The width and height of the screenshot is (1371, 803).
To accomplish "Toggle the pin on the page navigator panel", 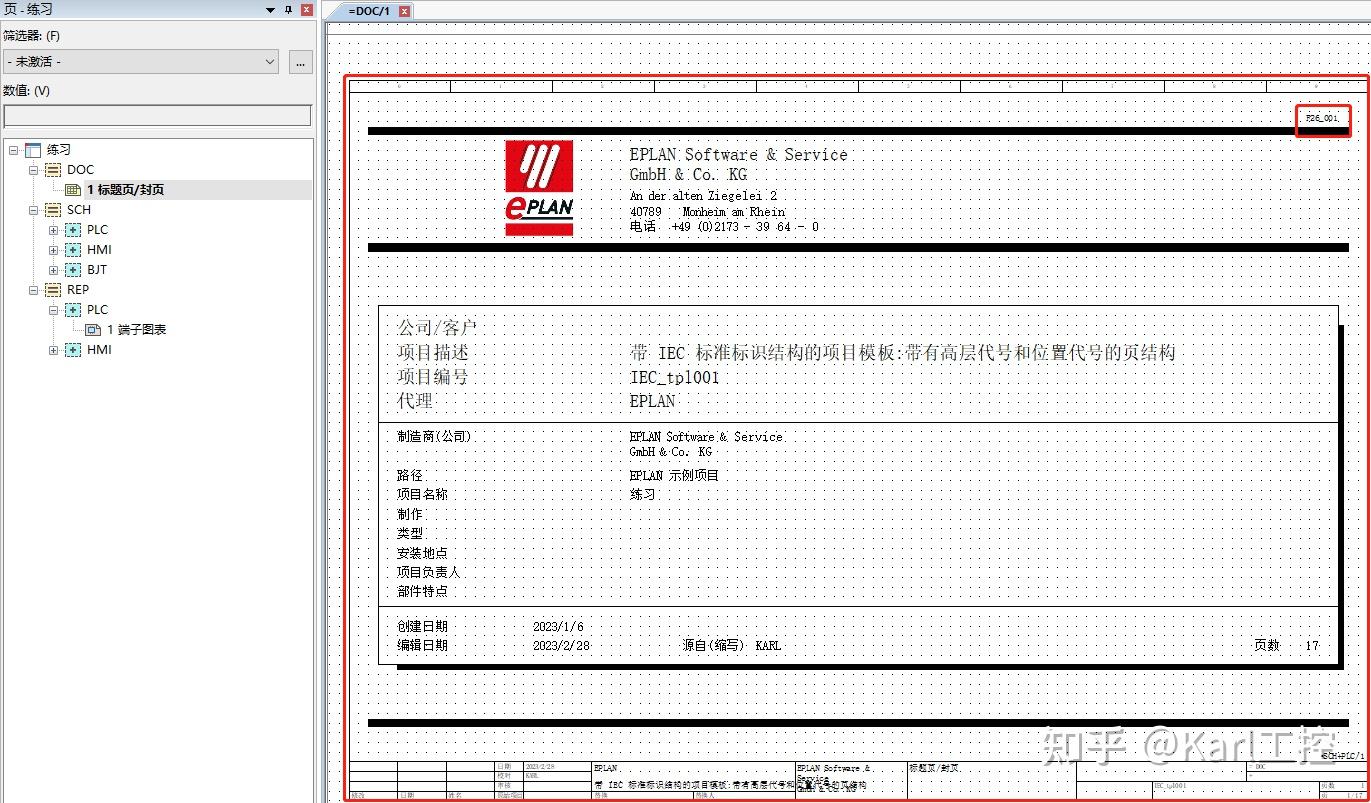I will [288, 9].
